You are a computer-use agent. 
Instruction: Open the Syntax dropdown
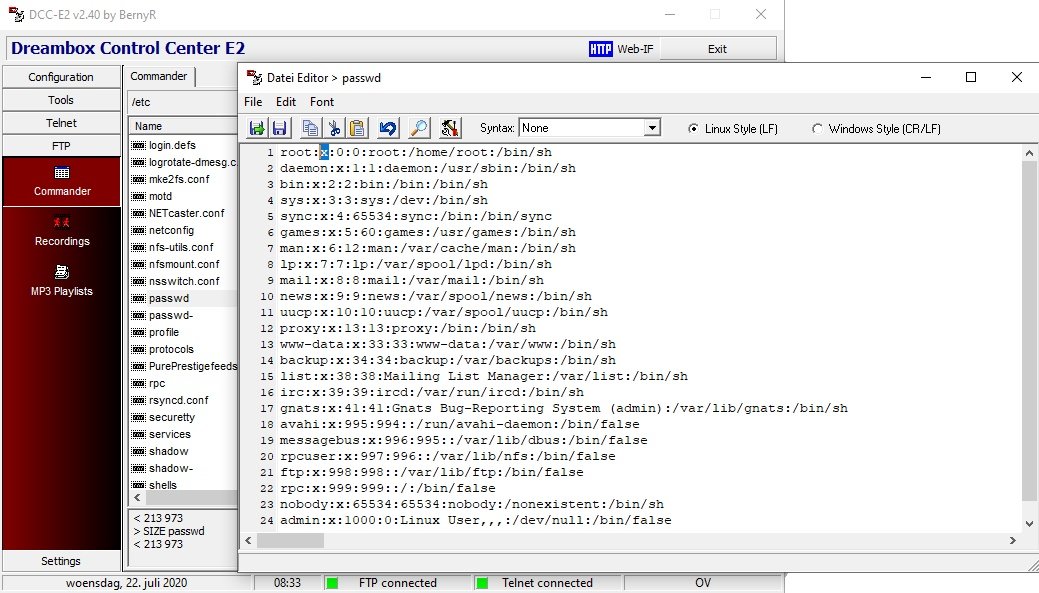pos(652,128)
